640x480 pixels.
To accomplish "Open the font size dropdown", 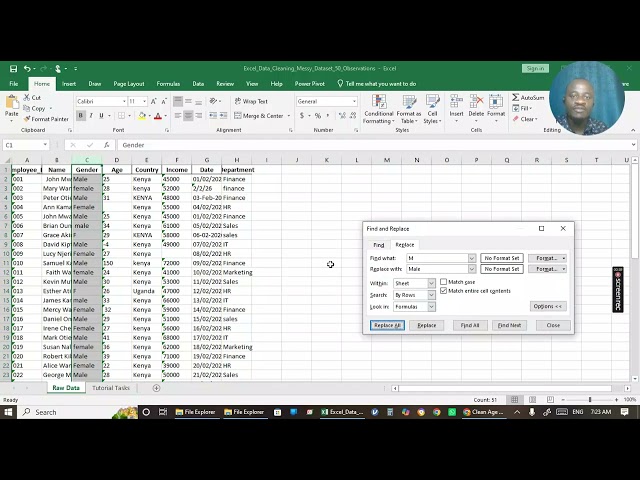I will tap(144, 101).
